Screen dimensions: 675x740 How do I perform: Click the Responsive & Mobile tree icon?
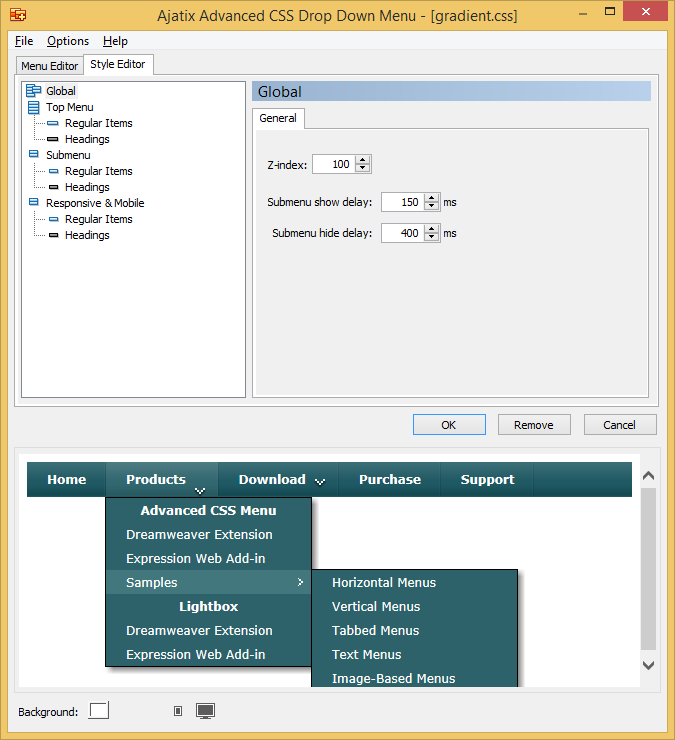tap(34, 202)
